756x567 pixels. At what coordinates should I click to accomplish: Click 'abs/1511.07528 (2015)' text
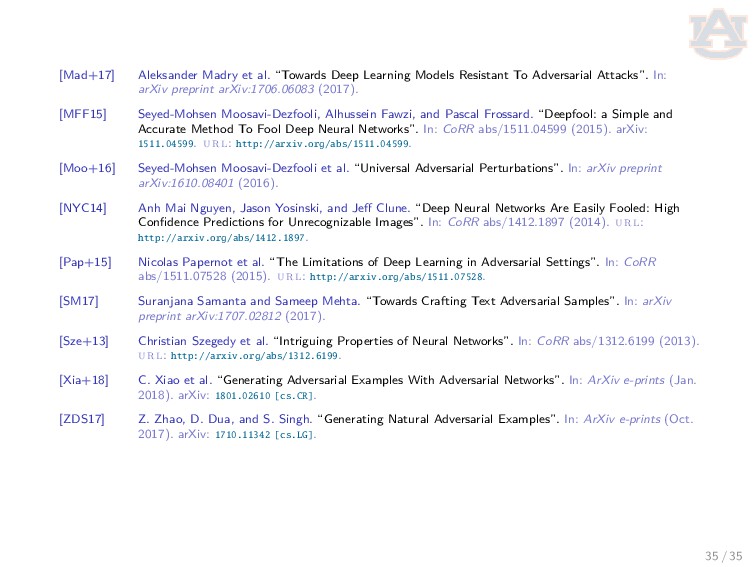[203, 276]
